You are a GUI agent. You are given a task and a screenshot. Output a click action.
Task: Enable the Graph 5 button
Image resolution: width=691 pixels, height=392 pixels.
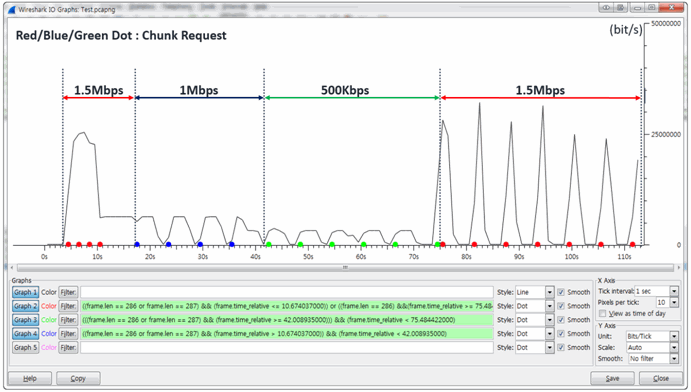click(26, 347)
